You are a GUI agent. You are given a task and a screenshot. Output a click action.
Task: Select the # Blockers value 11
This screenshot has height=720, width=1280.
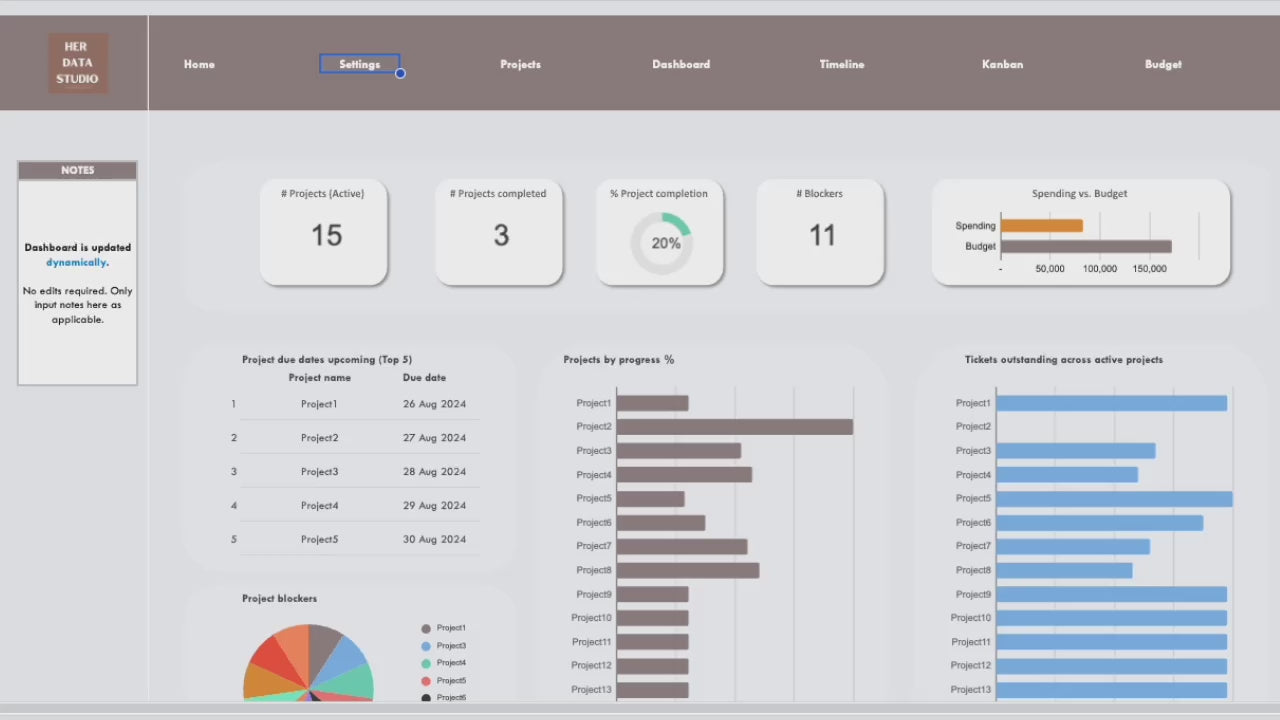click(821, 235)
